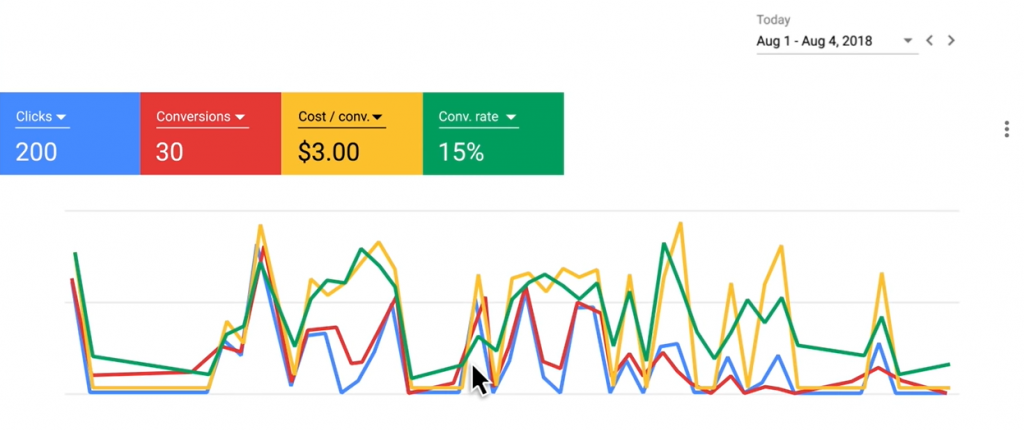Click the Today label above date range
The image size is (1024, 431).
tap(773, 19)
